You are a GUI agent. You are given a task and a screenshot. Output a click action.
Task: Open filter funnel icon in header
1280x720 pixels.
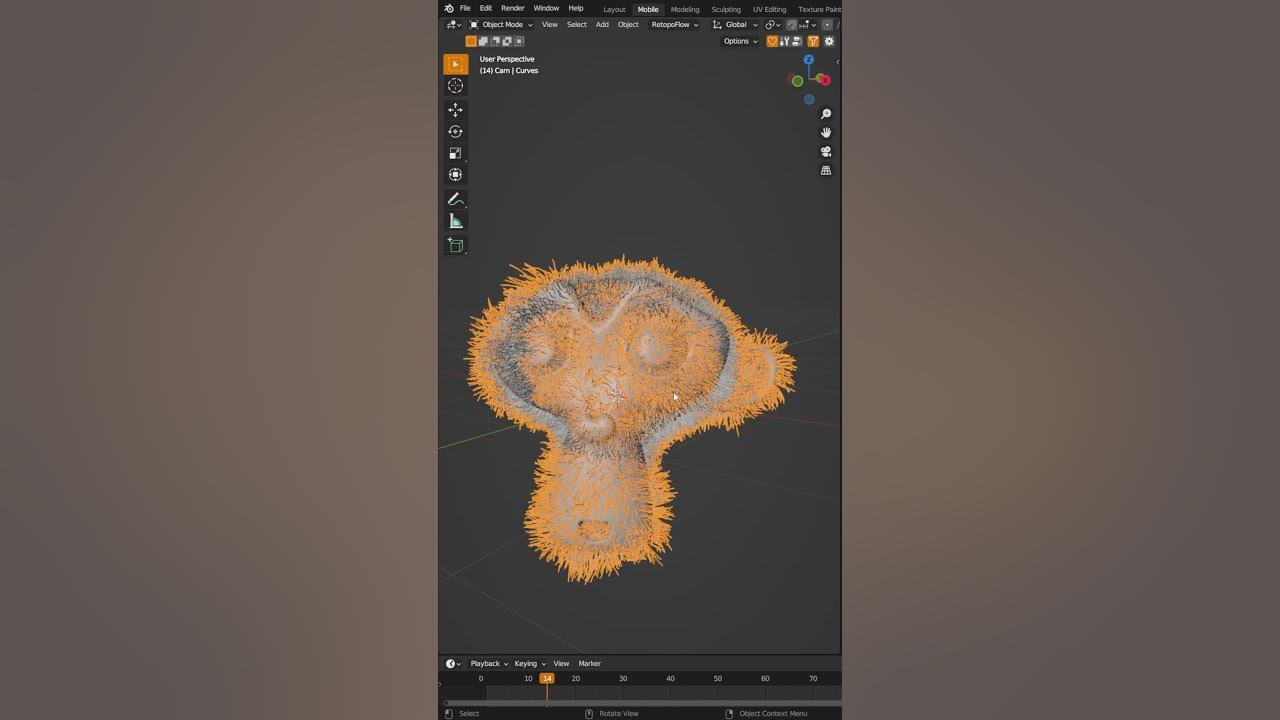(x=813, y=41)
